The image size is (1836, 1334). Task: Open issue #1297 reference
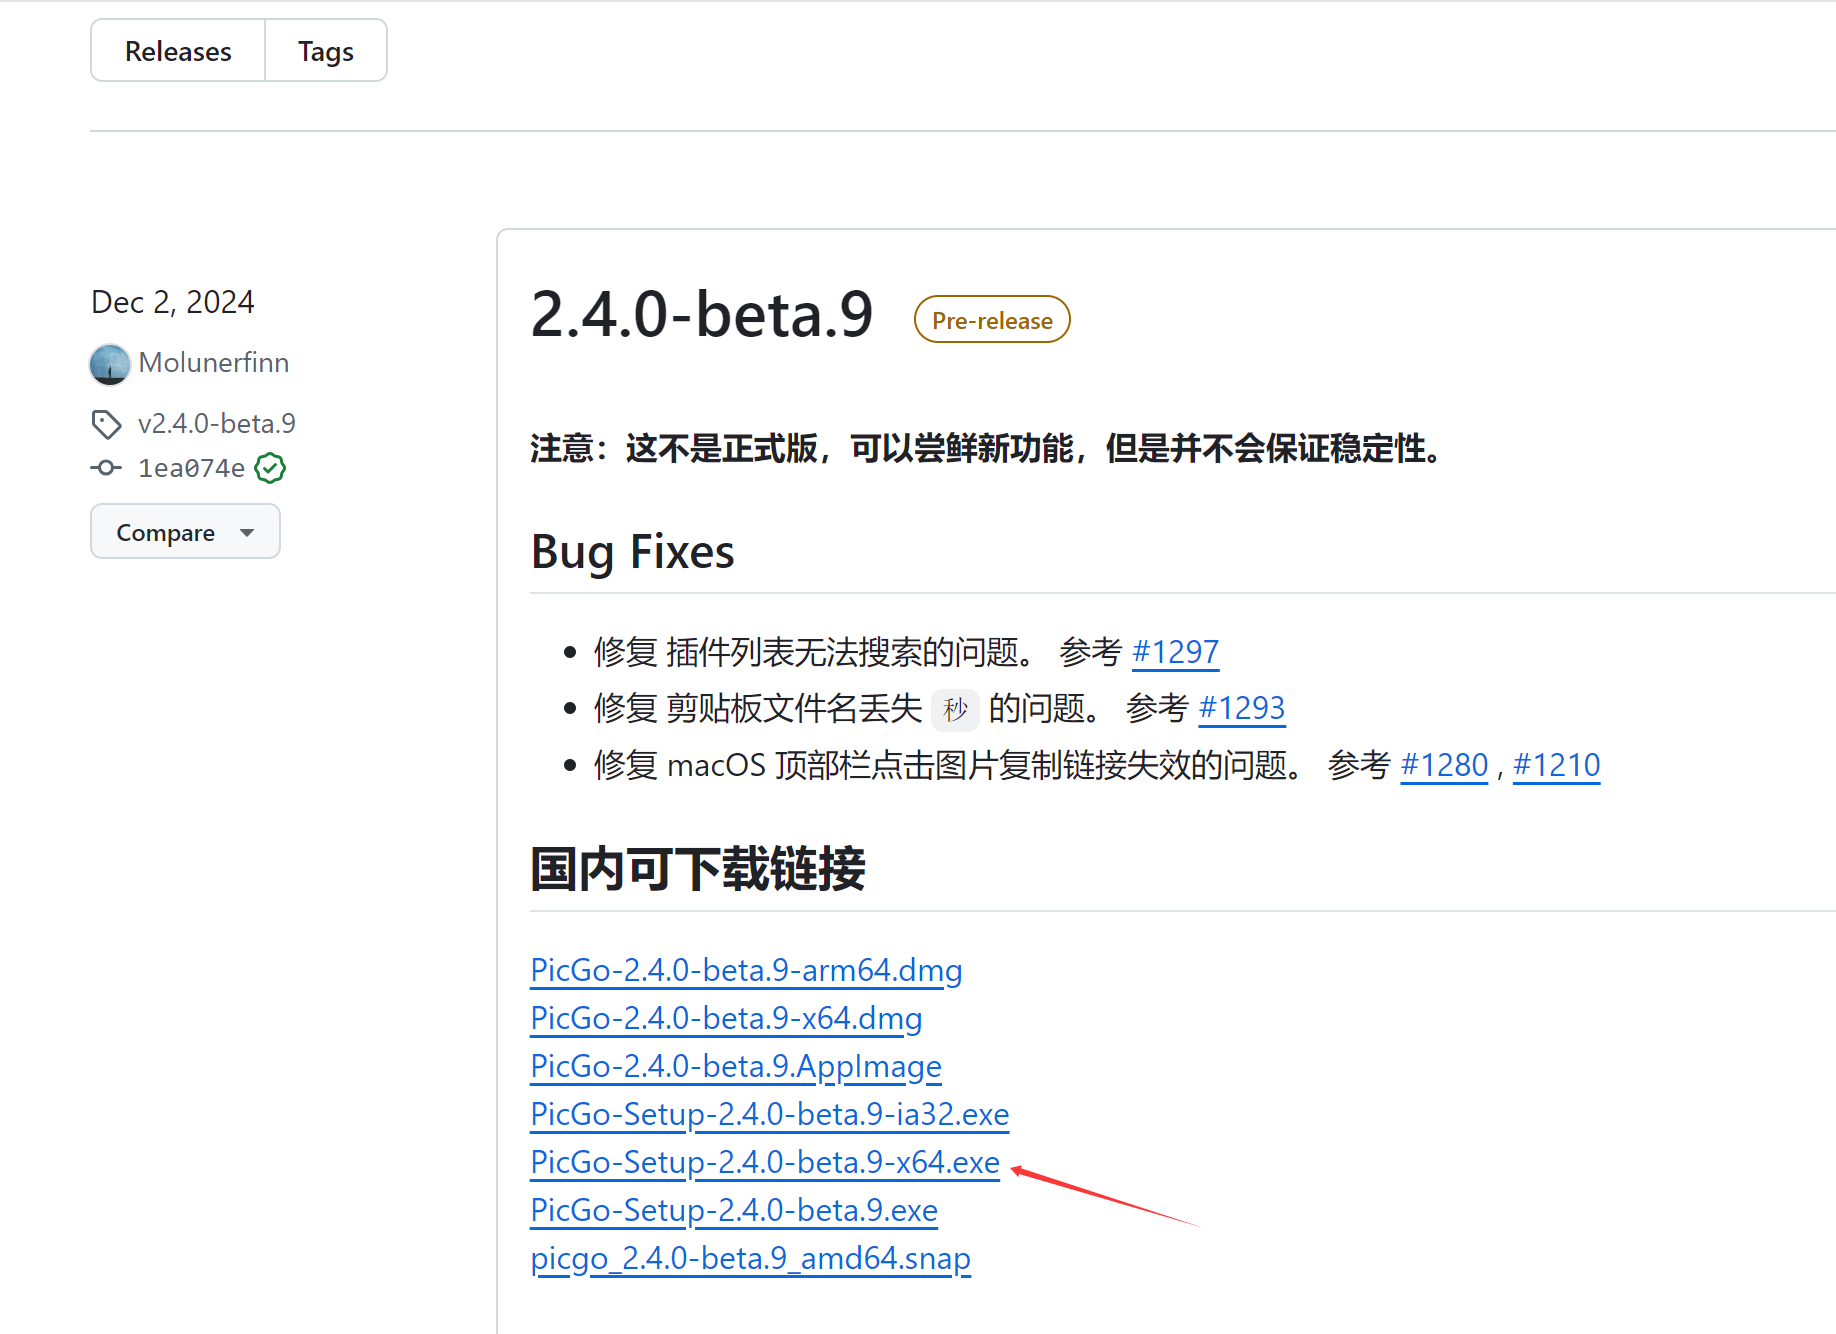1175,652
